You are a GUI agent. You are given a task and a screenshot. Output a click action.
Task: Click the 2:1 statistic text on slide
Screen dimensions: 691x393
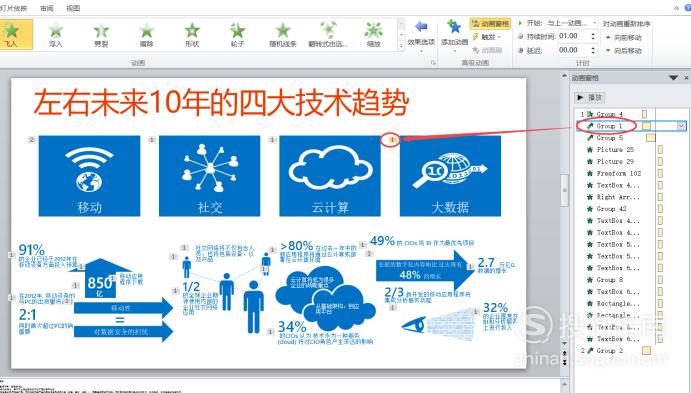(x=27, y=315)
